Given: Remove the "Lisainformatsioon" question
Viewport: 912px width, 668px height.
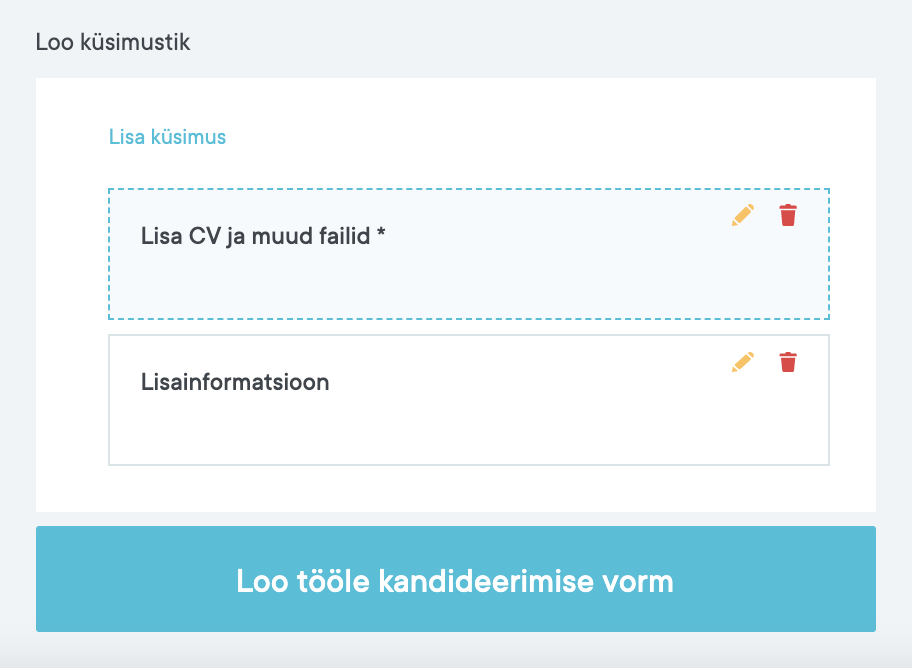Looking at the screenshot, I should (x=788, y=362).
